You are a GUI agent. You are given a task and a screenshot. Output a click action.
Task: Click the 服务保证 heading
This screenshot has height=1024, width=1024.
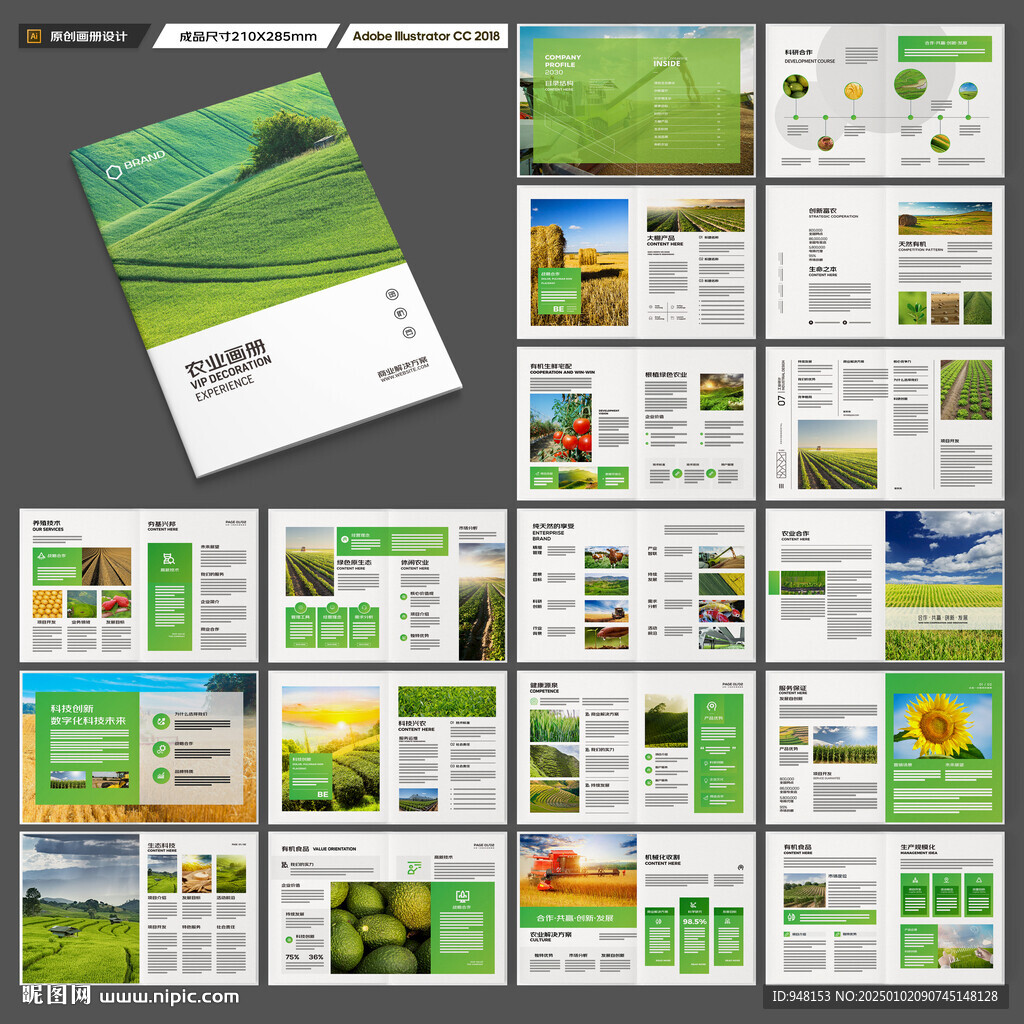pyautogui.click(x=792, y=688)
